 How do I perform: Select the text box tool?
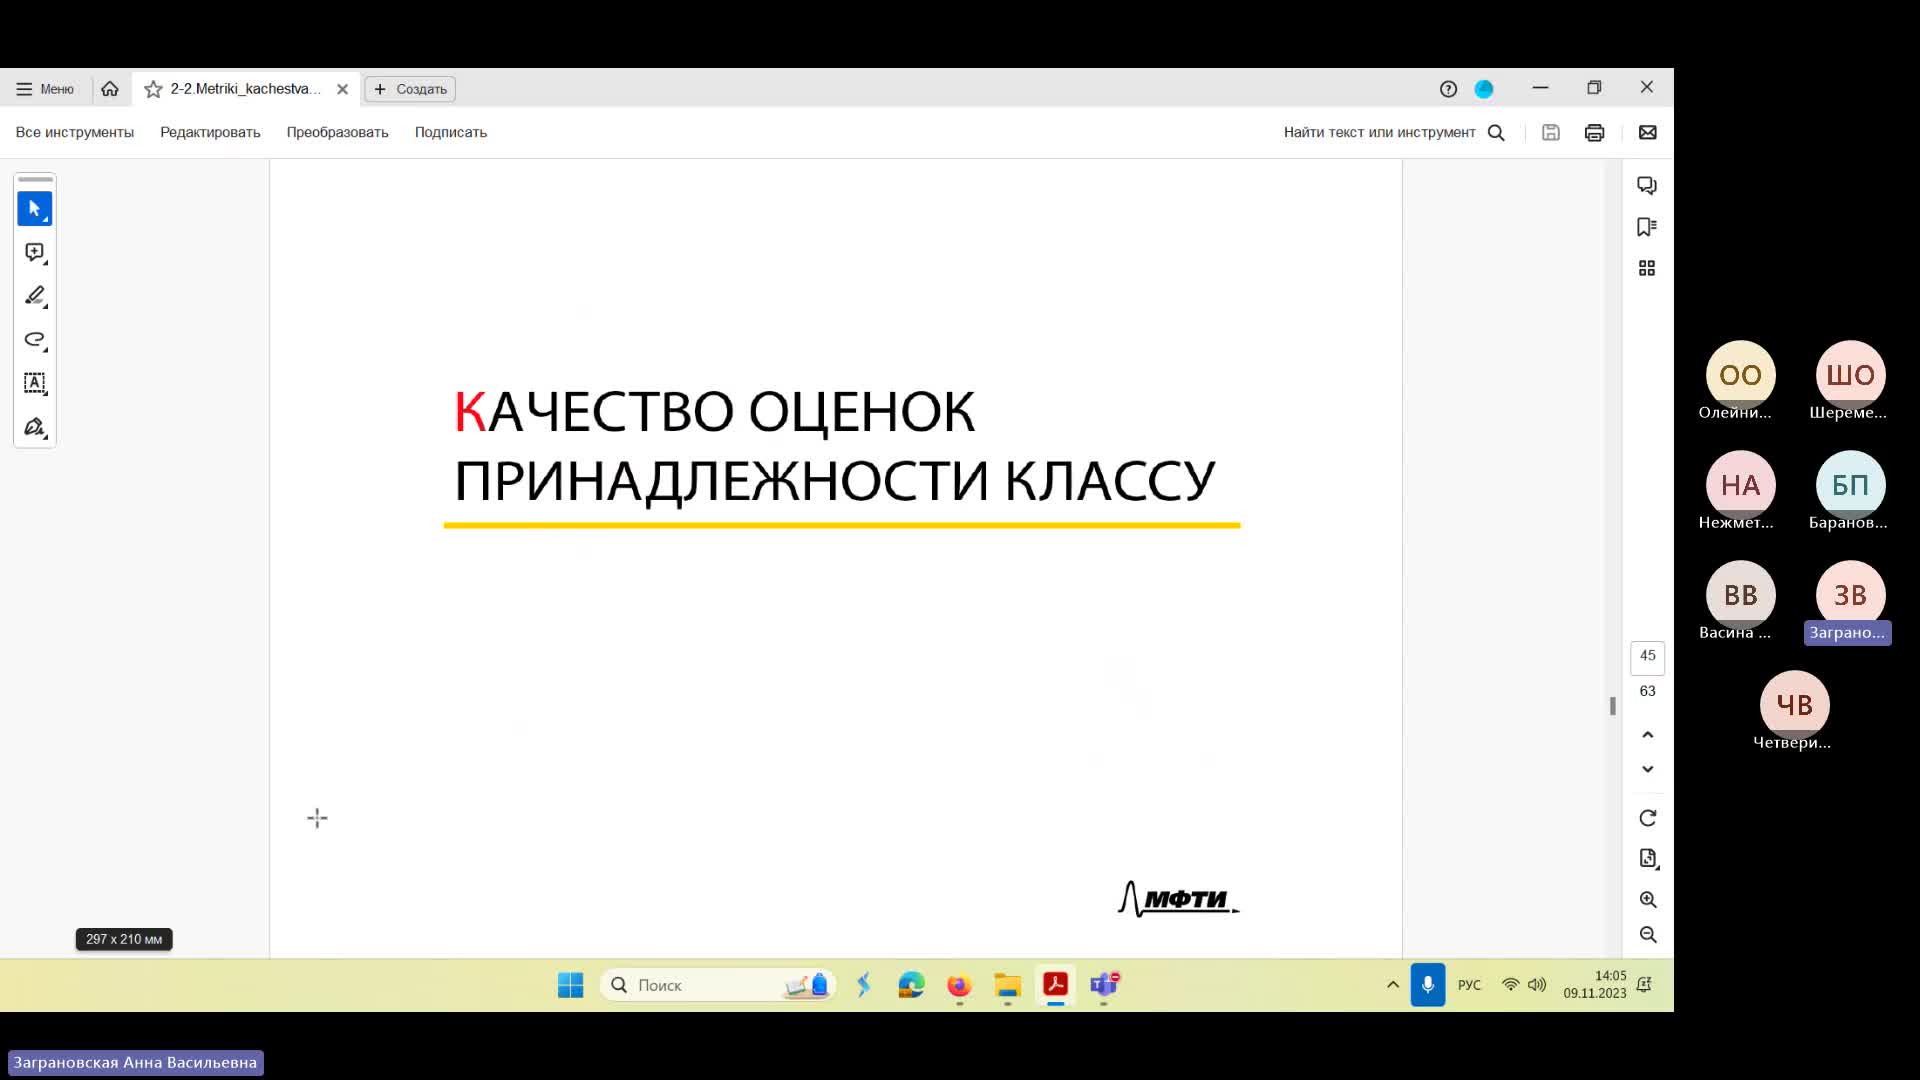35,383
